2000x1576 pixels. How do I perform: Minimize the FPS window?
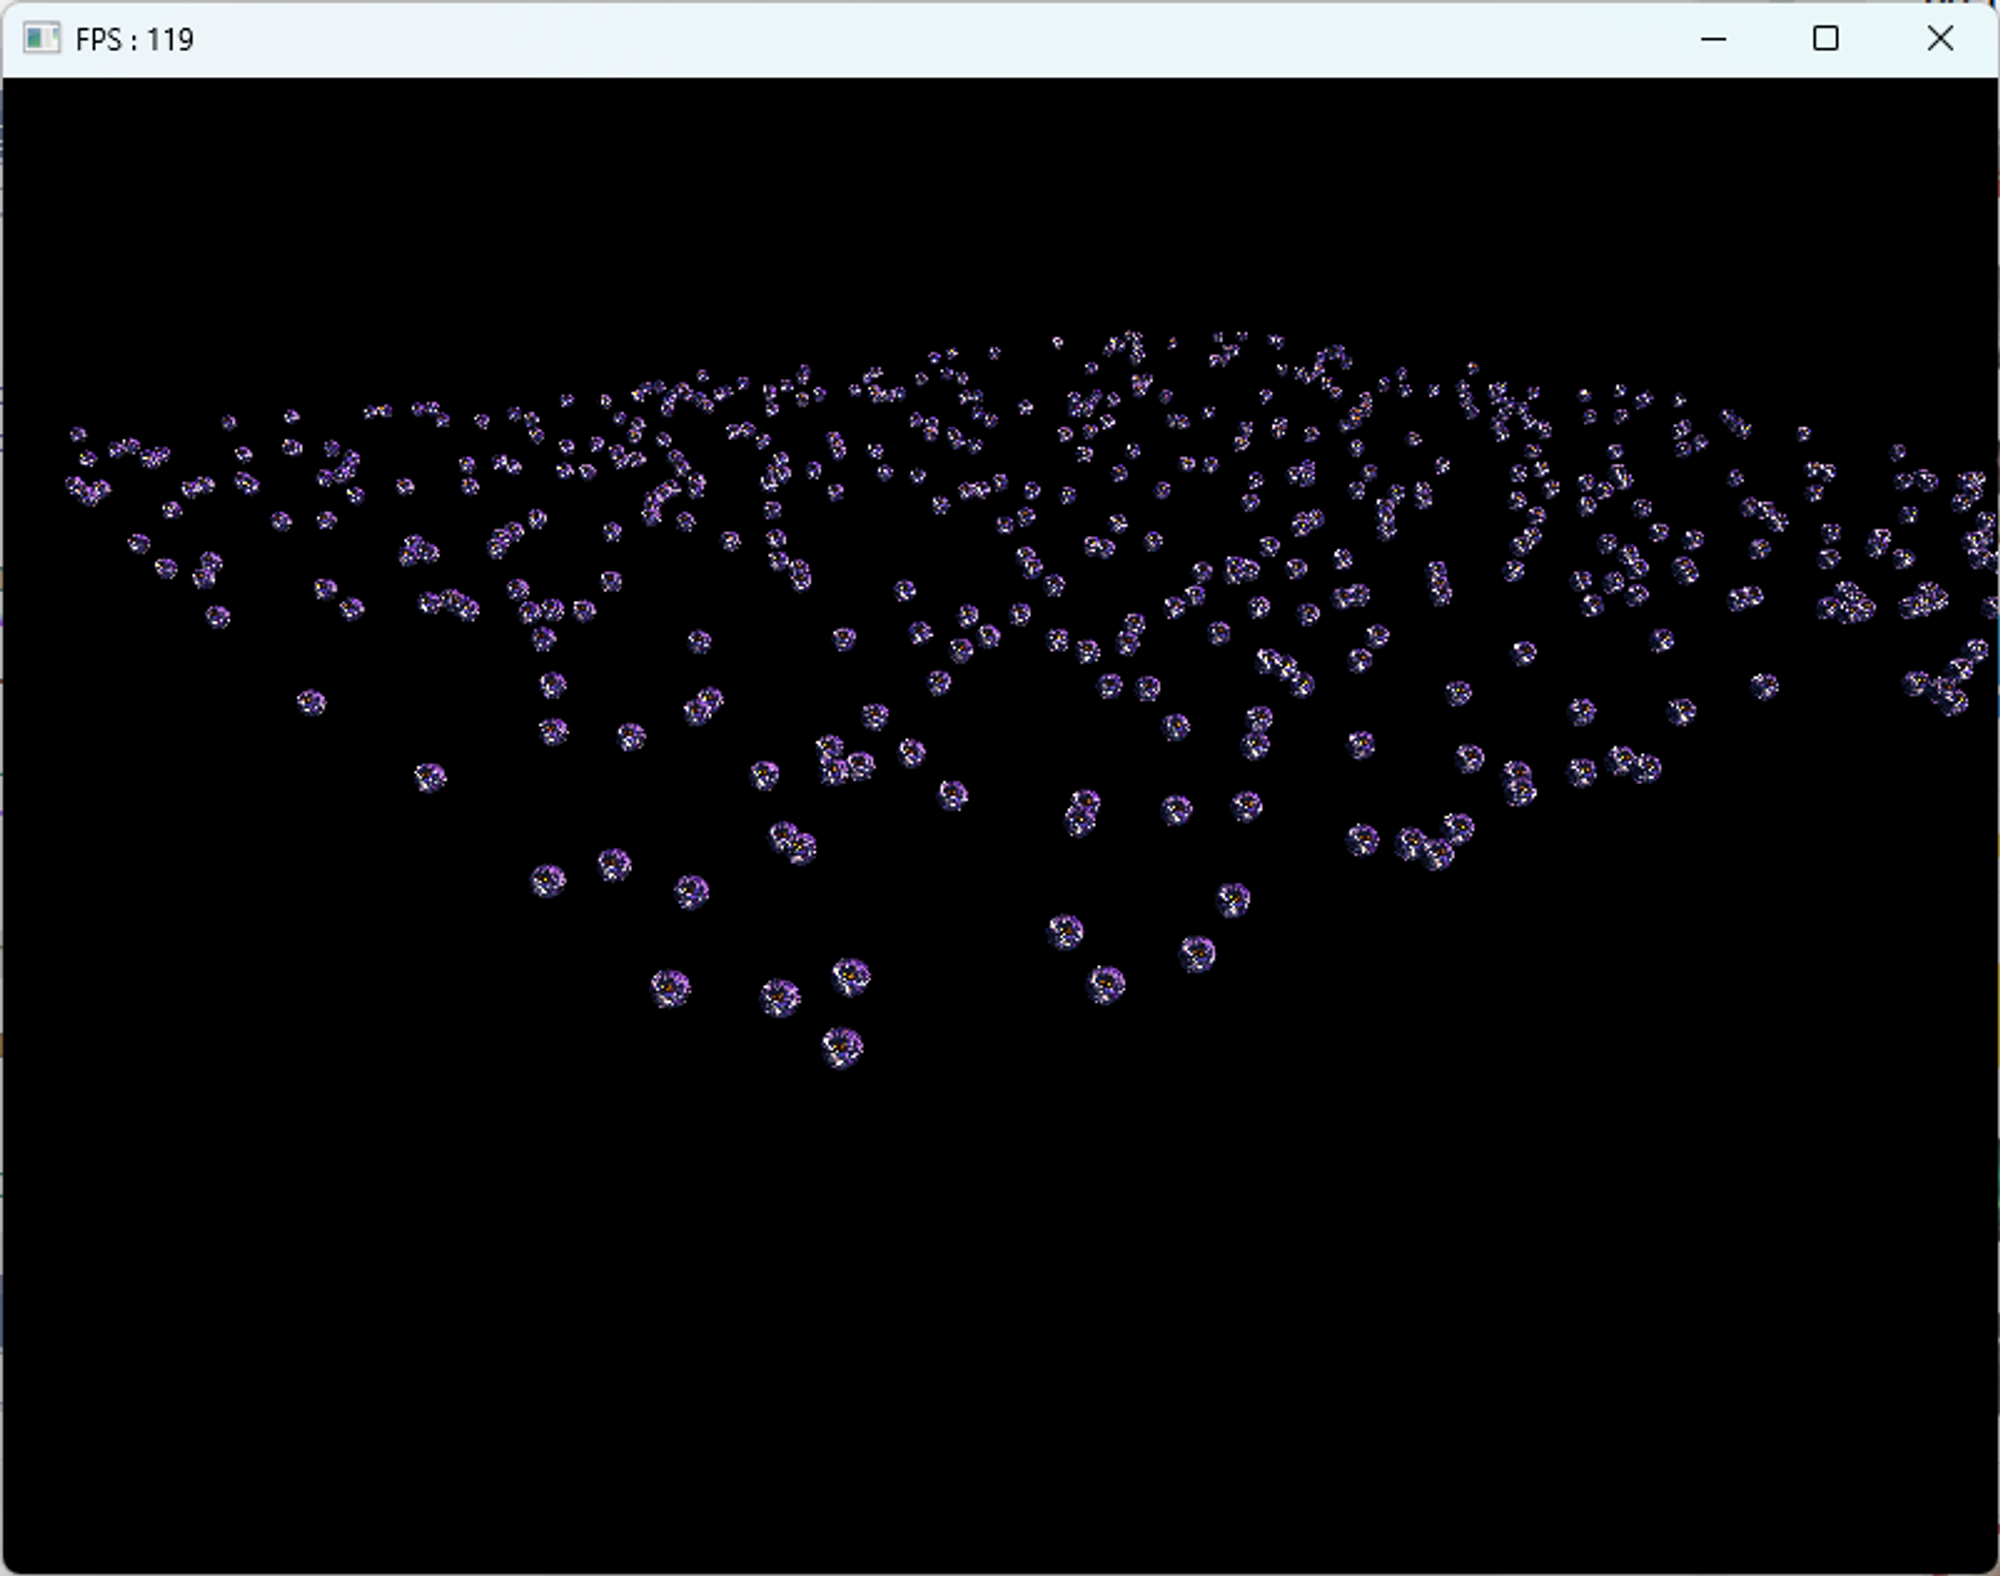[1713, 39]
